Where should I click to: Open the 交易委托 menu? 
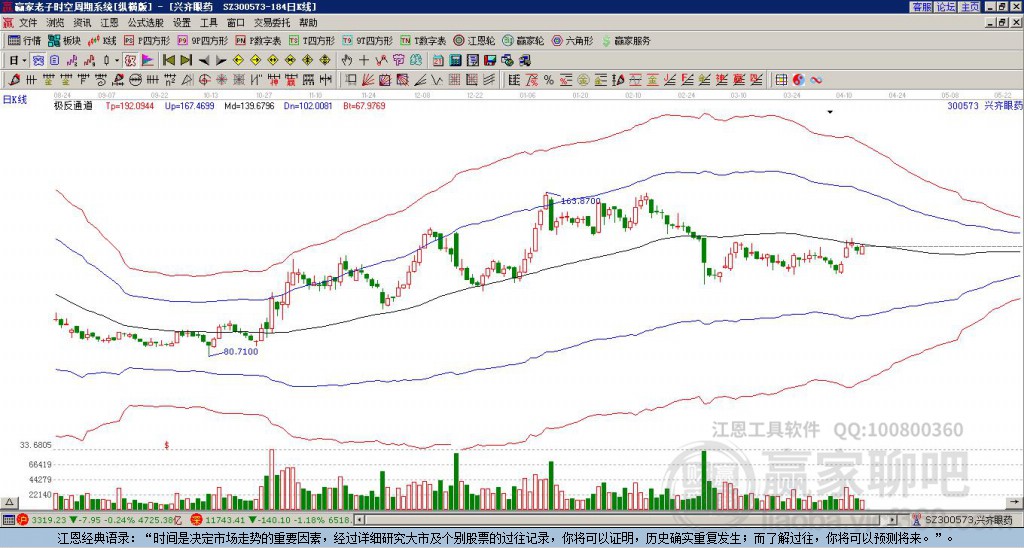272,23
